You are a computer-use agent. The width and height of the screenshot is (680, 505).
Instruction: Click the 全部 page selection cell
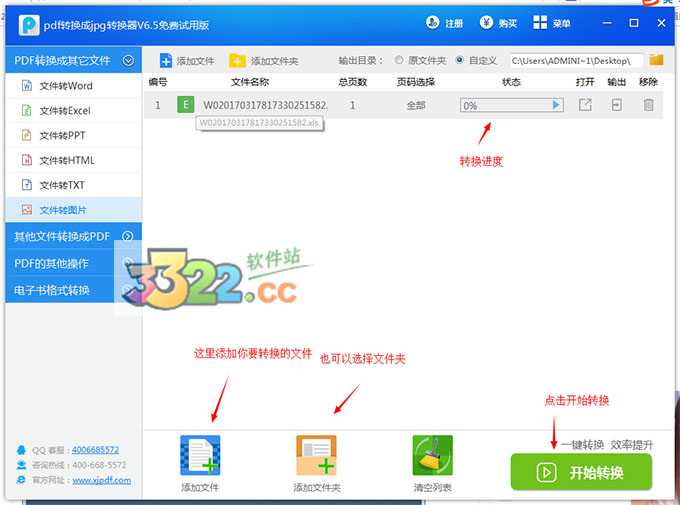coord(416,105)
